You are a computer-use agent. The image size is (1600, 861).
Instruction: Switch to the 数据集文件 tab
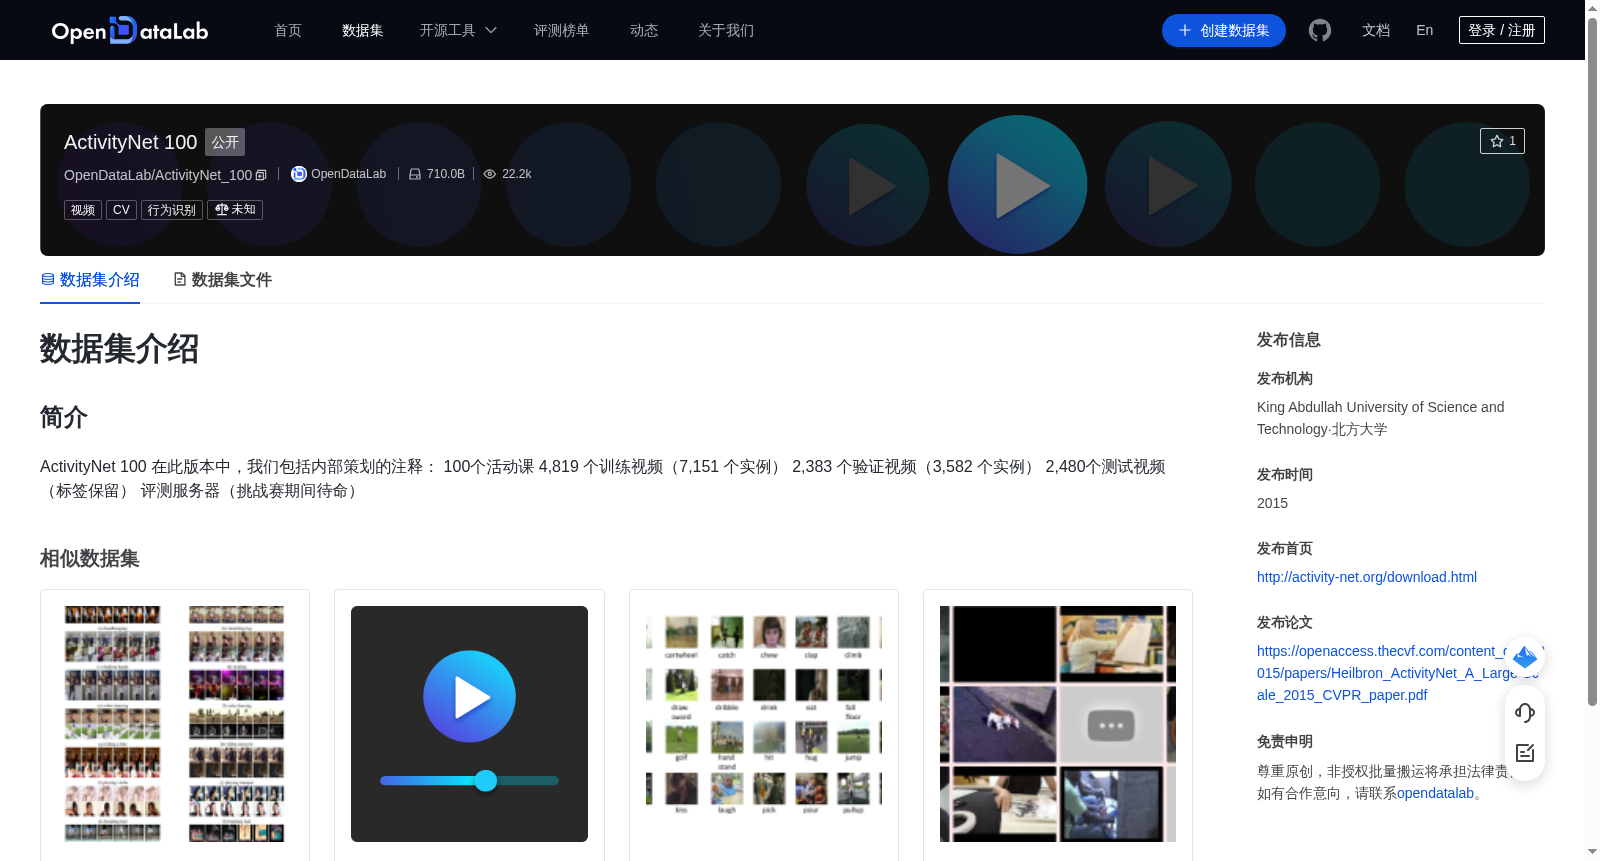point(222,280)
